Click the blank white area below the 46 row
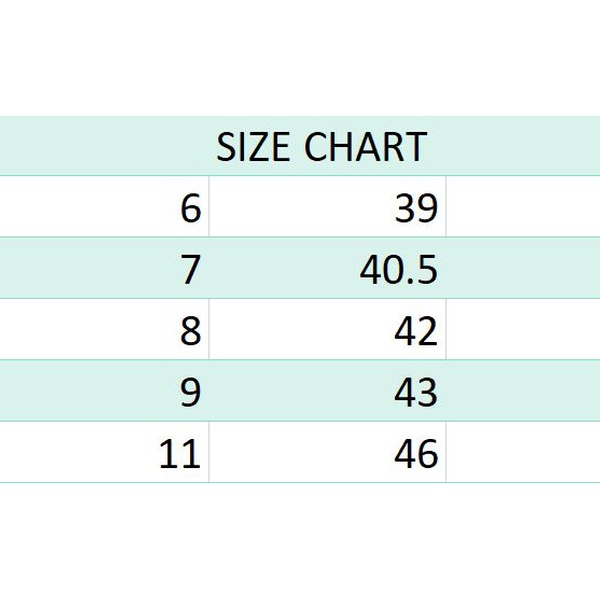The width and height of the screenshot is (600, 600). 300,540
